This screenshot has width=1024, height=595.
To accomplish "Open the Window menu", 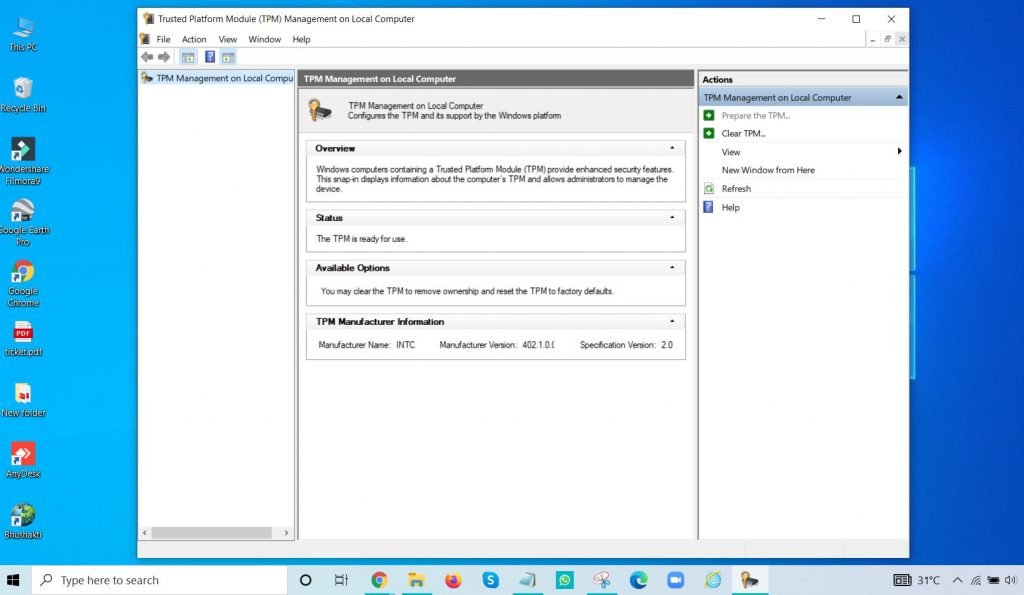I will [264, 39].
